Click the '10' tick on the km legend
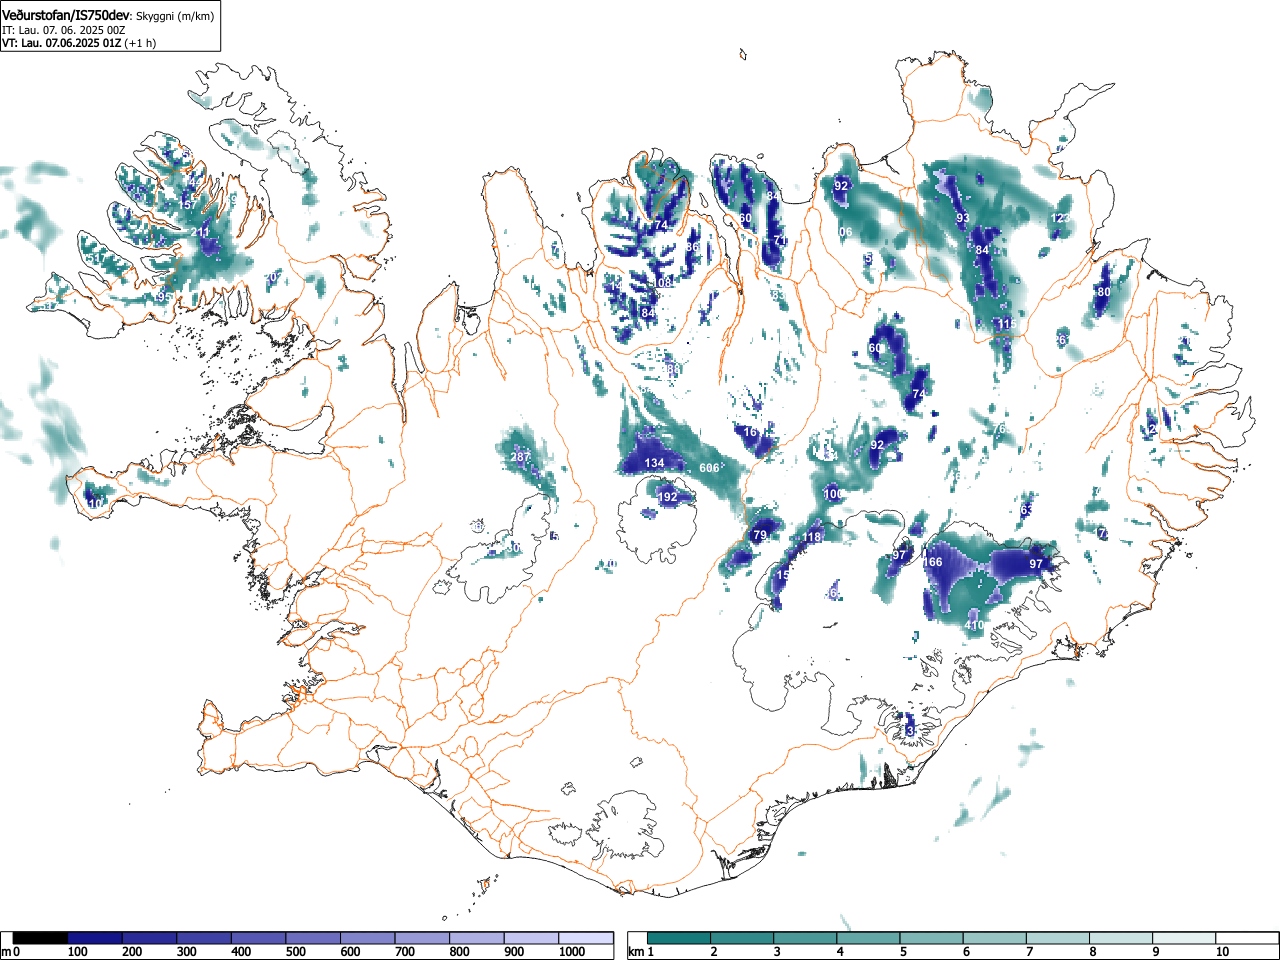 [x=1222, y=952]
